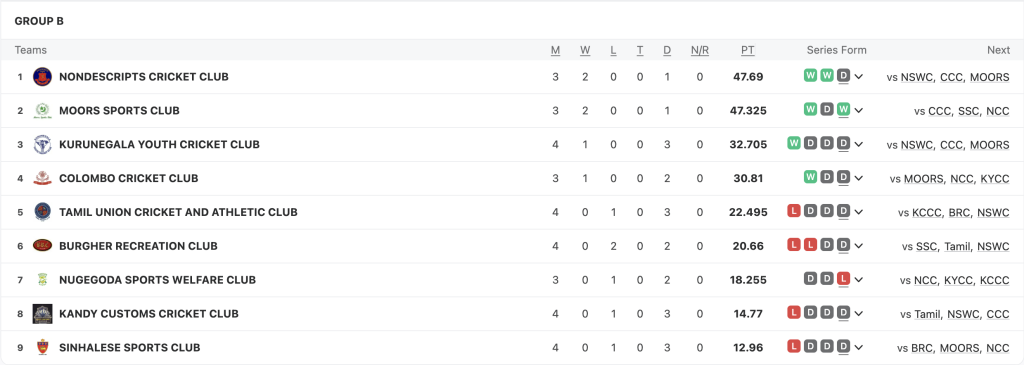Image resolution: width=1024 pixels, height=365 pixels.
Task: Open SSC link in Moors next fixtures
Action: point(968,111)
